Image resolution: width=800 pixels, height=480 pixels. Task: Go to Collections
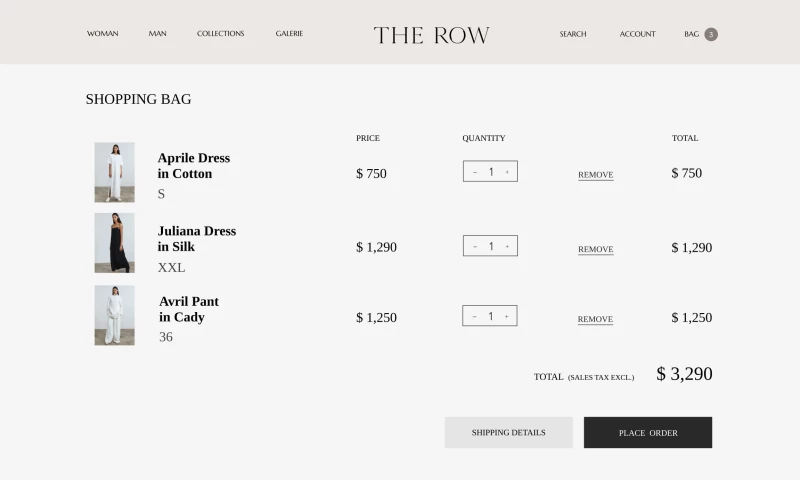(x=220, y=34)
